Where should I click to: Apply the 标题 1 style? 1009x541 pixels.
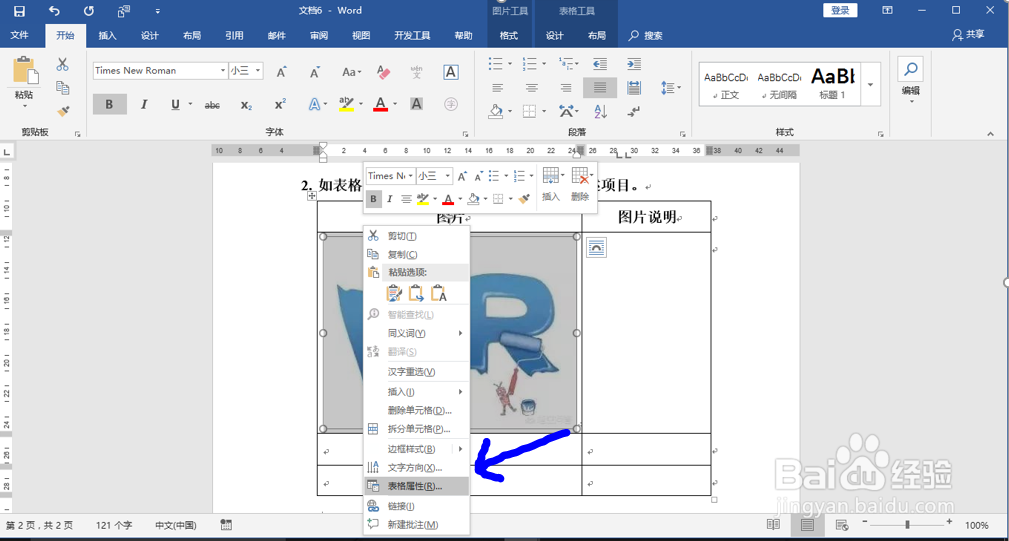tap(833, 84)
